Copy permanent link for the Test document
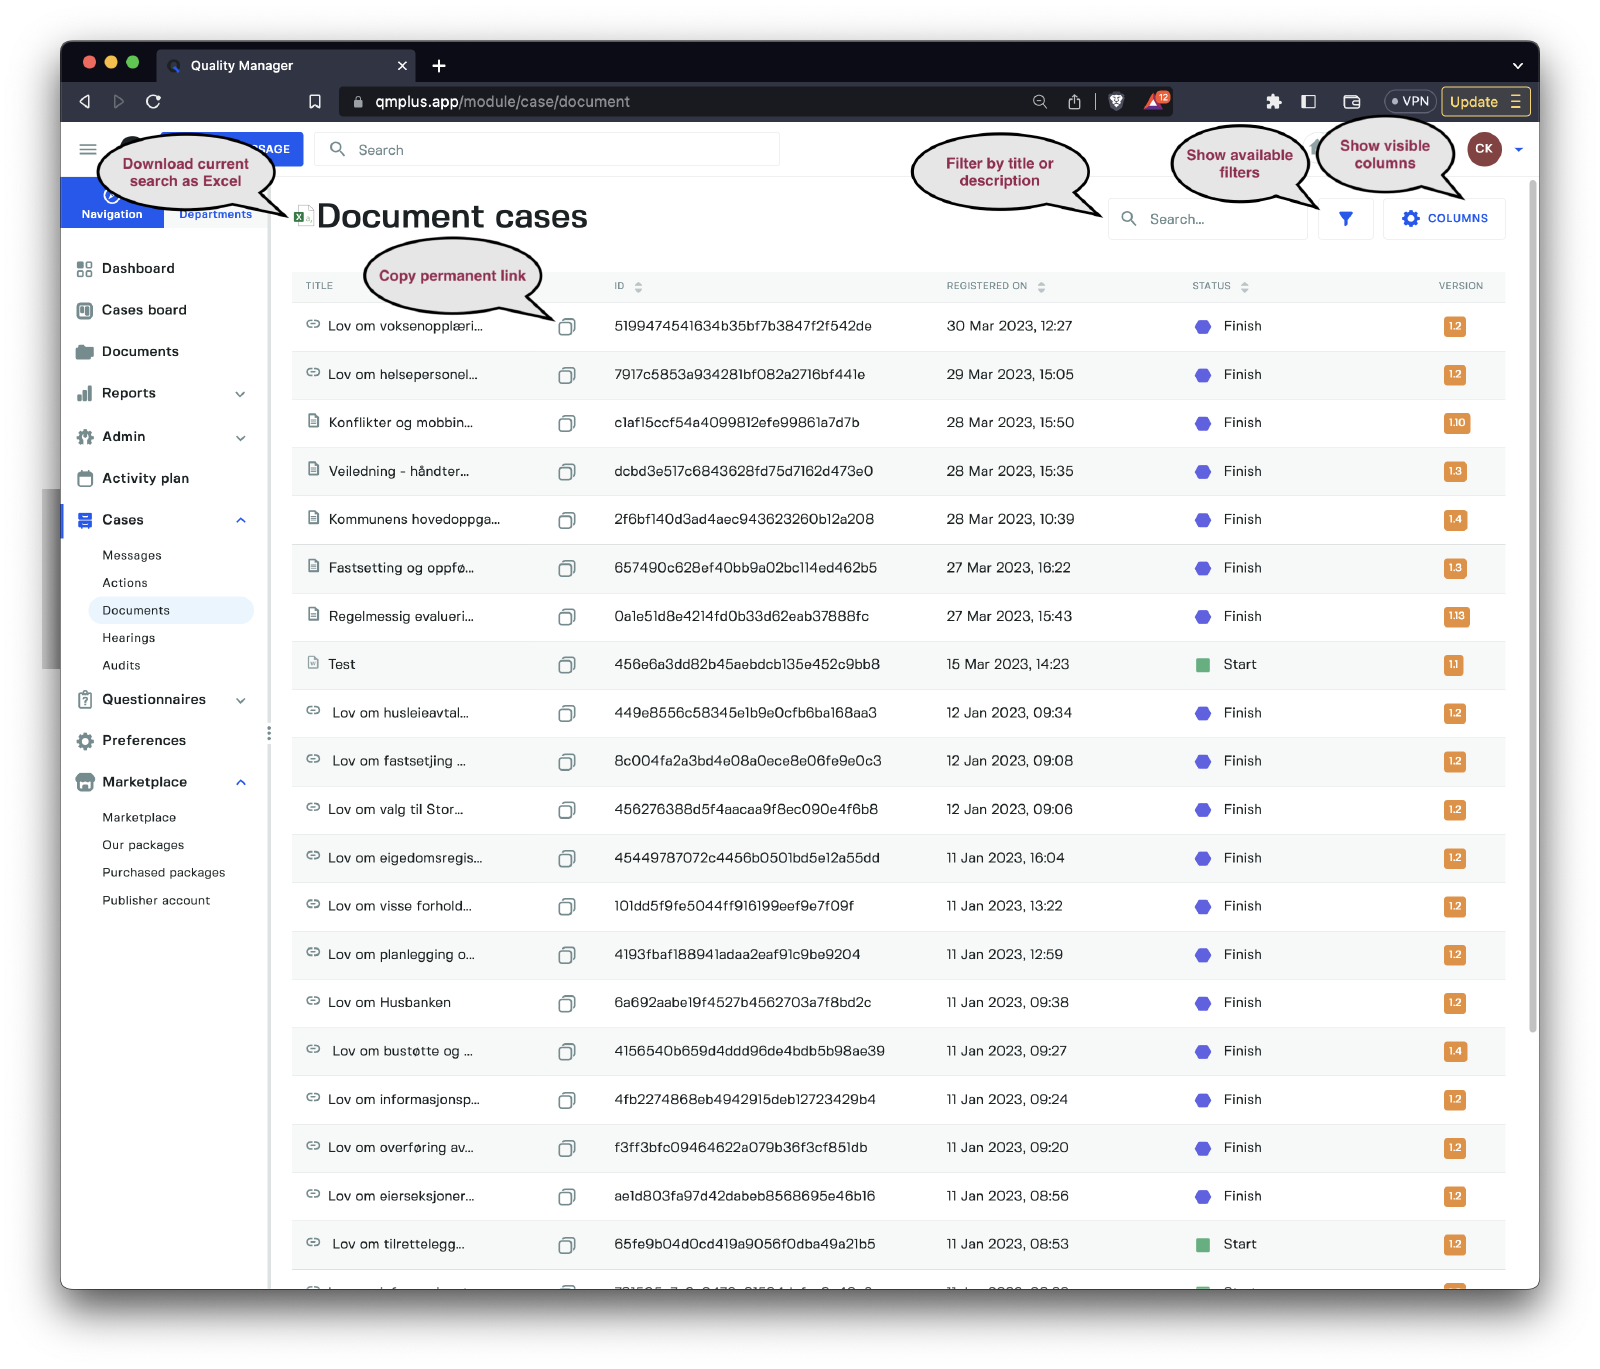The width and height of the screenshot is (1600, 1369). point(566,665)
